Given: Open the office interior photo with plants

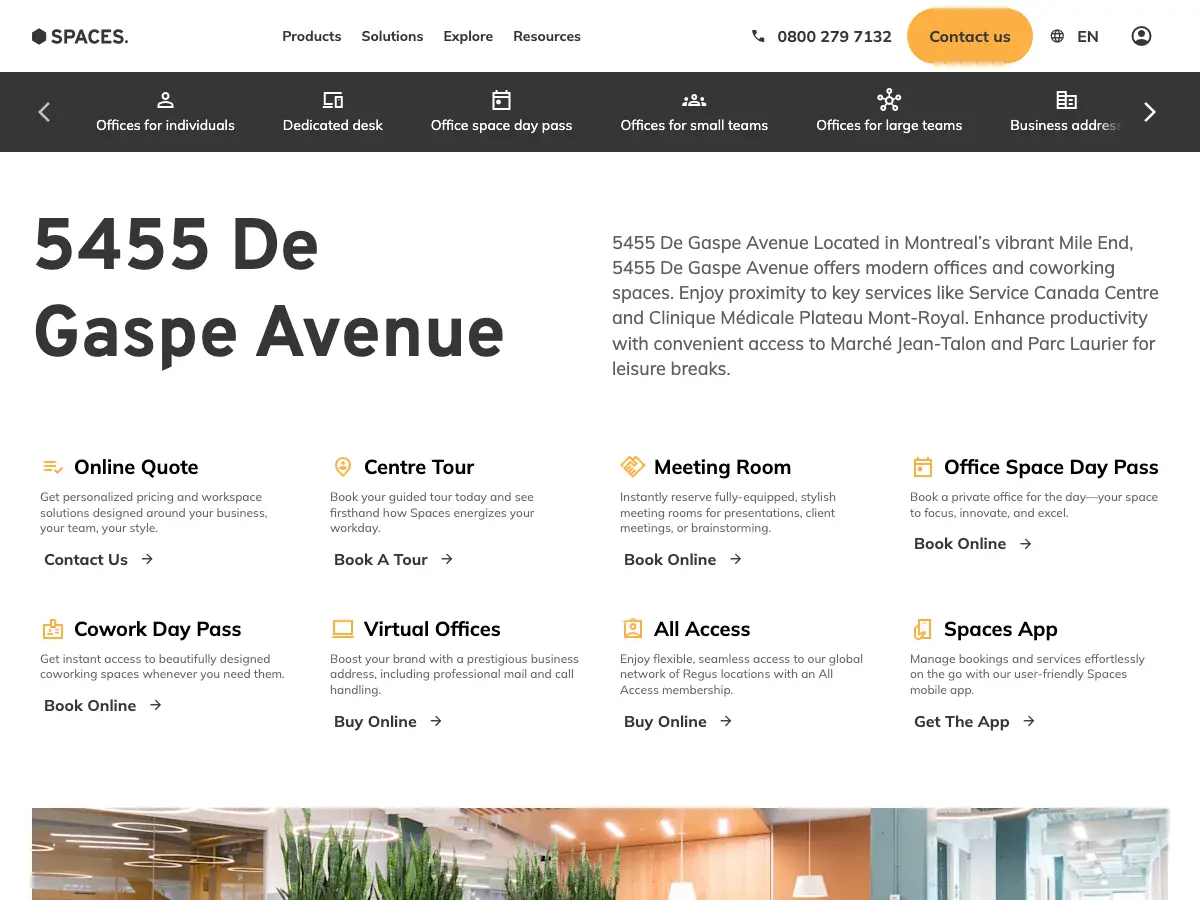Looking at the screenshot, I should pyautogui.click(x=600, y=854).
